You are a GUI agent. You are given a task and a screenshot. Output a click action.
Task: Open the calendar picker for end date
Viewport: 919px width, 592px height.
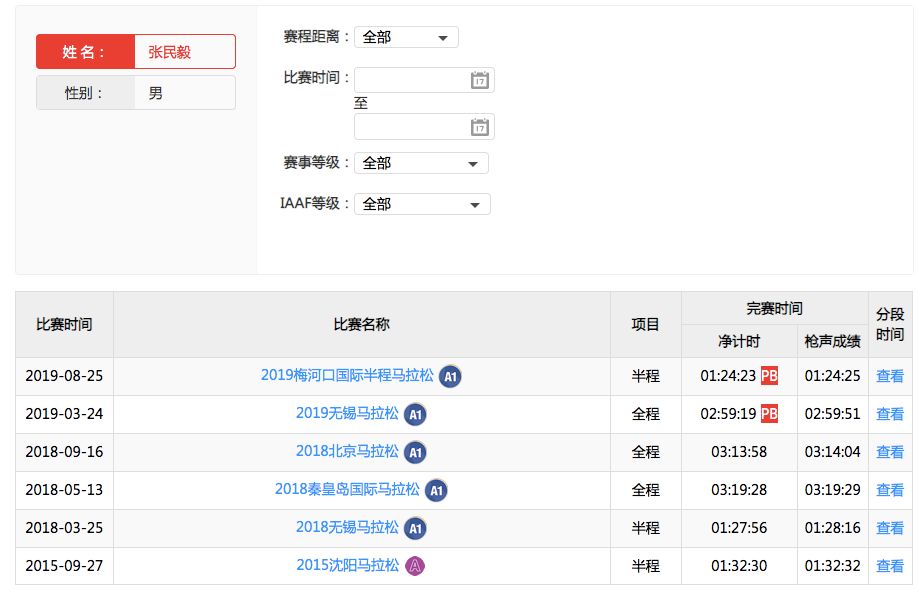coord(479,126)
